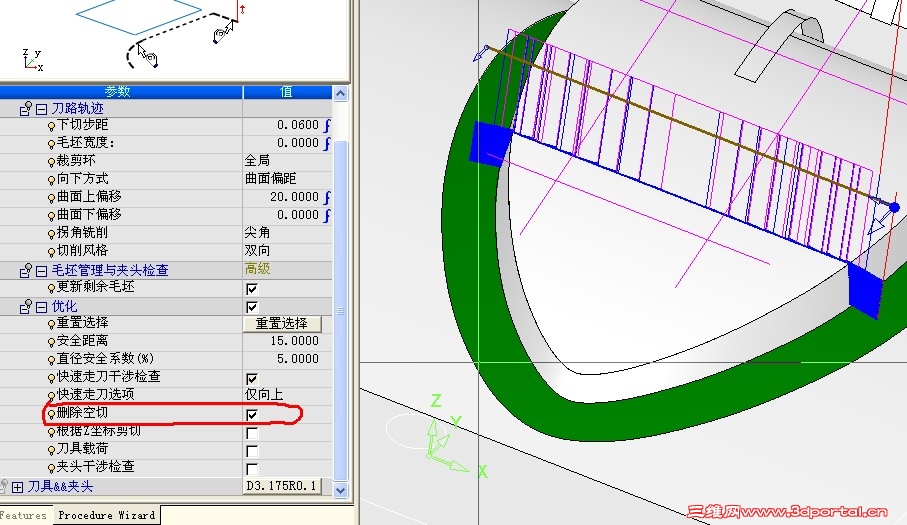Switch to the Features tab
The height and width of the screenshot is (525, 907).
23,515
